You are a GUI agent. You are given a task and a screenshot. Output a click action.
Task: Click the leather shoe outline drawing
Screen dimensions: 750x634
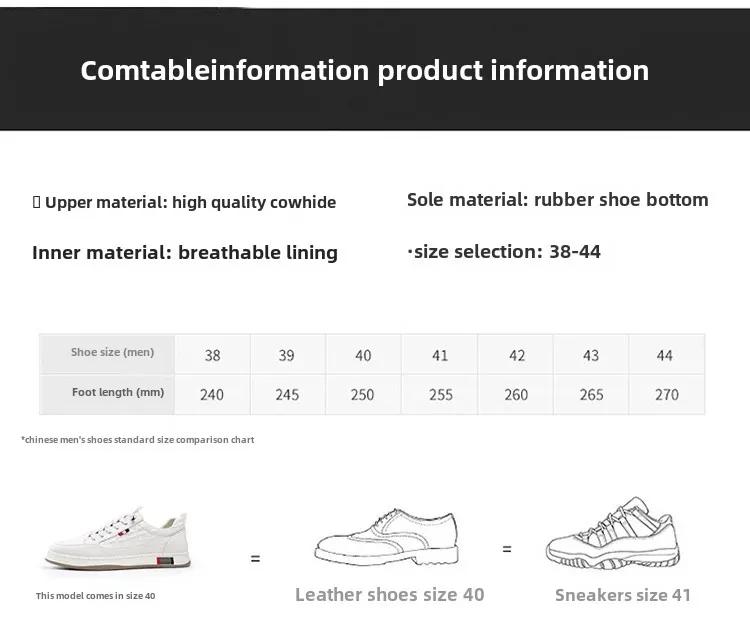[386, 537]
